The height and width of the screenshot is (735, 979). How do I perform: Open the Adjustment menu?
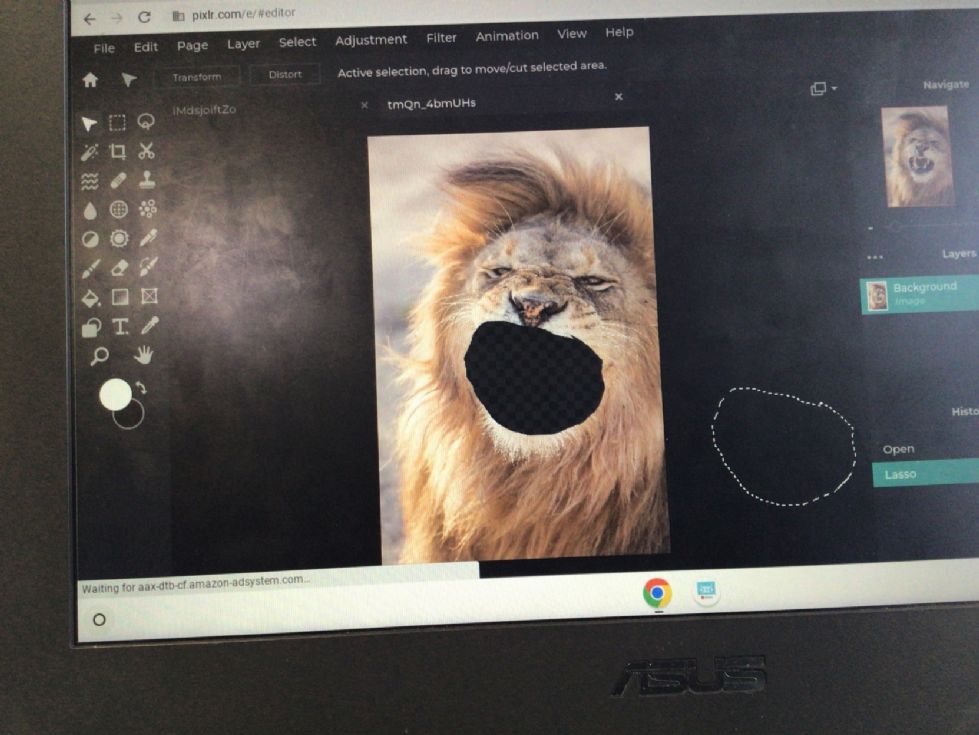(x=371, y=40)
